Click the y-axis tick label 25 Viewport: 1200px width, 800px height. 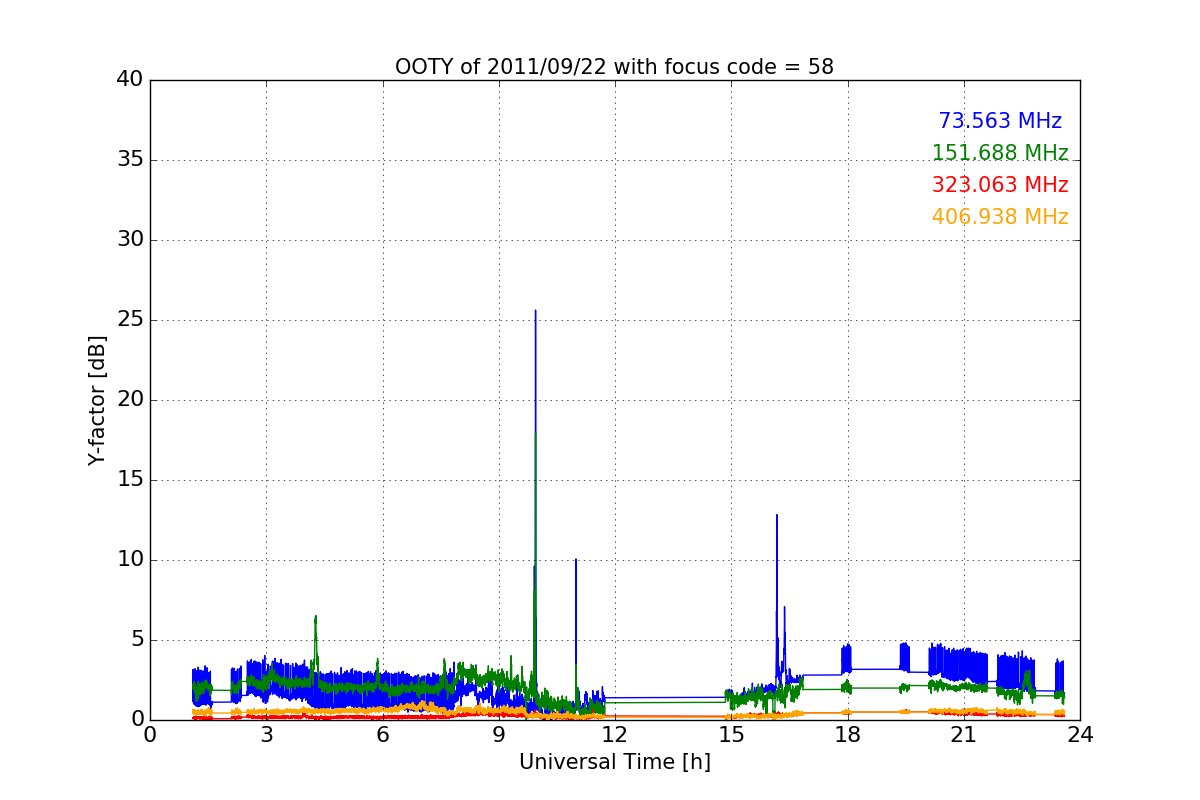130,320
